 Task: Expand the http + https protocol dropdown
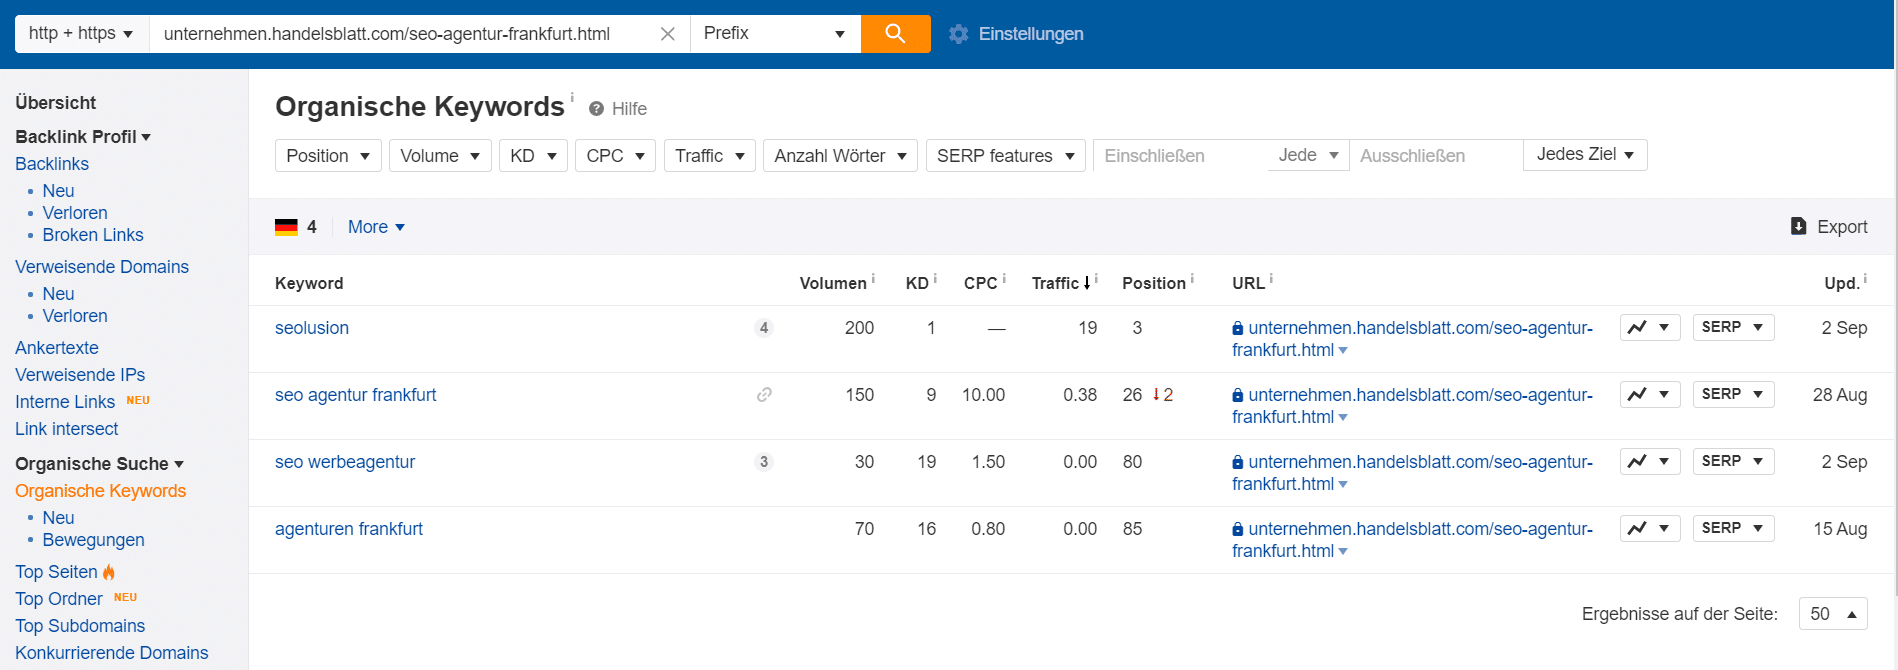click(81, 34)
